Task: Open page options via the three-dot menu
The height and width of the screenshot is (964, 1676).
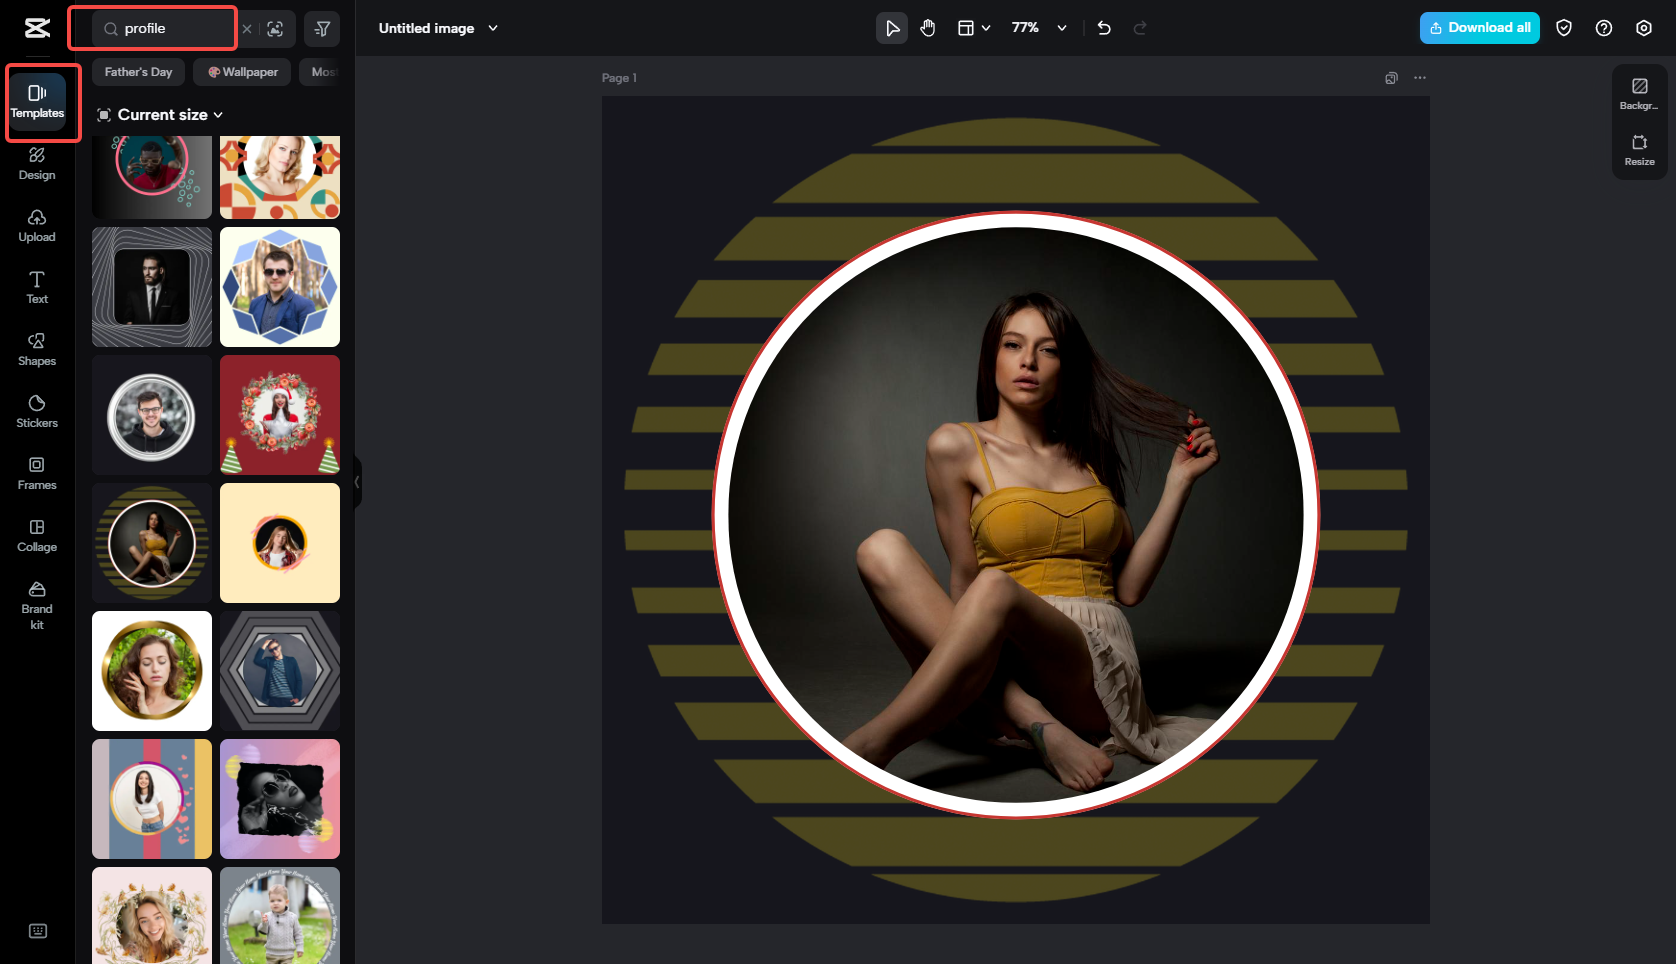Action: [x=1420, y=77]
